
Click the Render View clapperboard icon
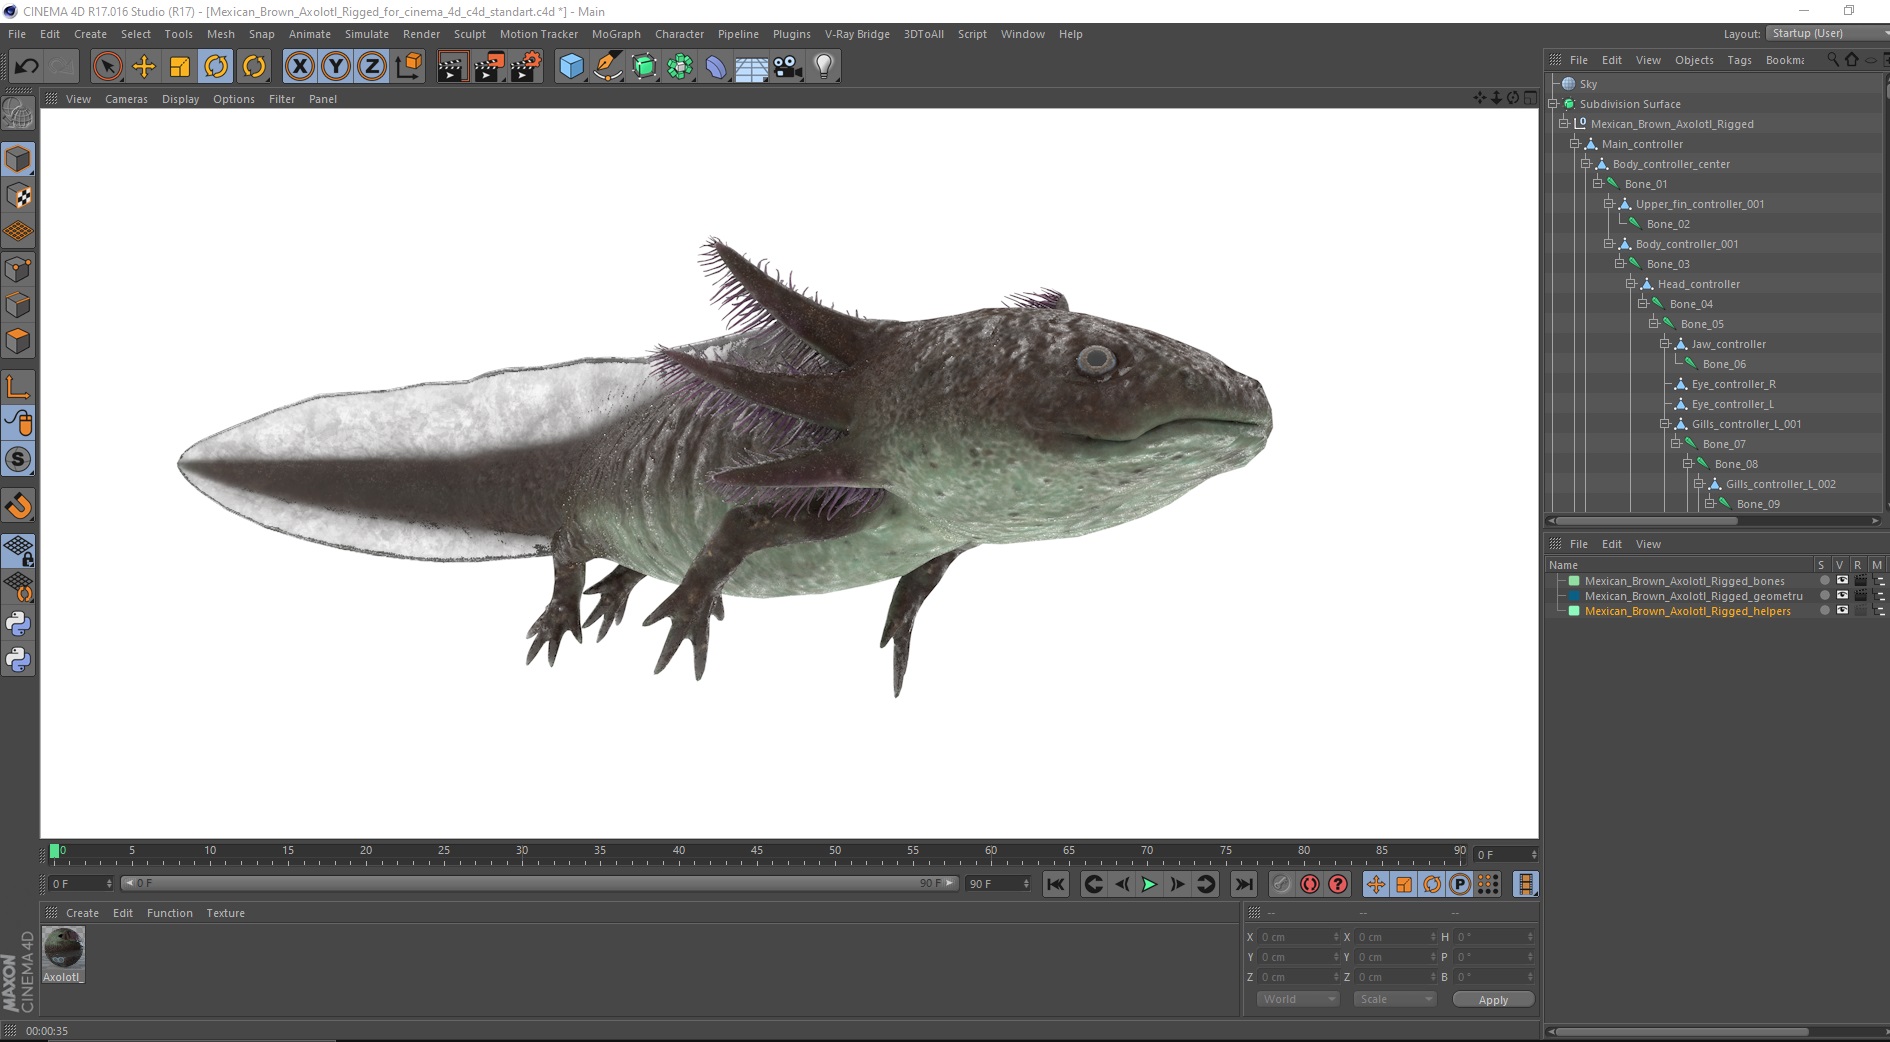(452, 67)
